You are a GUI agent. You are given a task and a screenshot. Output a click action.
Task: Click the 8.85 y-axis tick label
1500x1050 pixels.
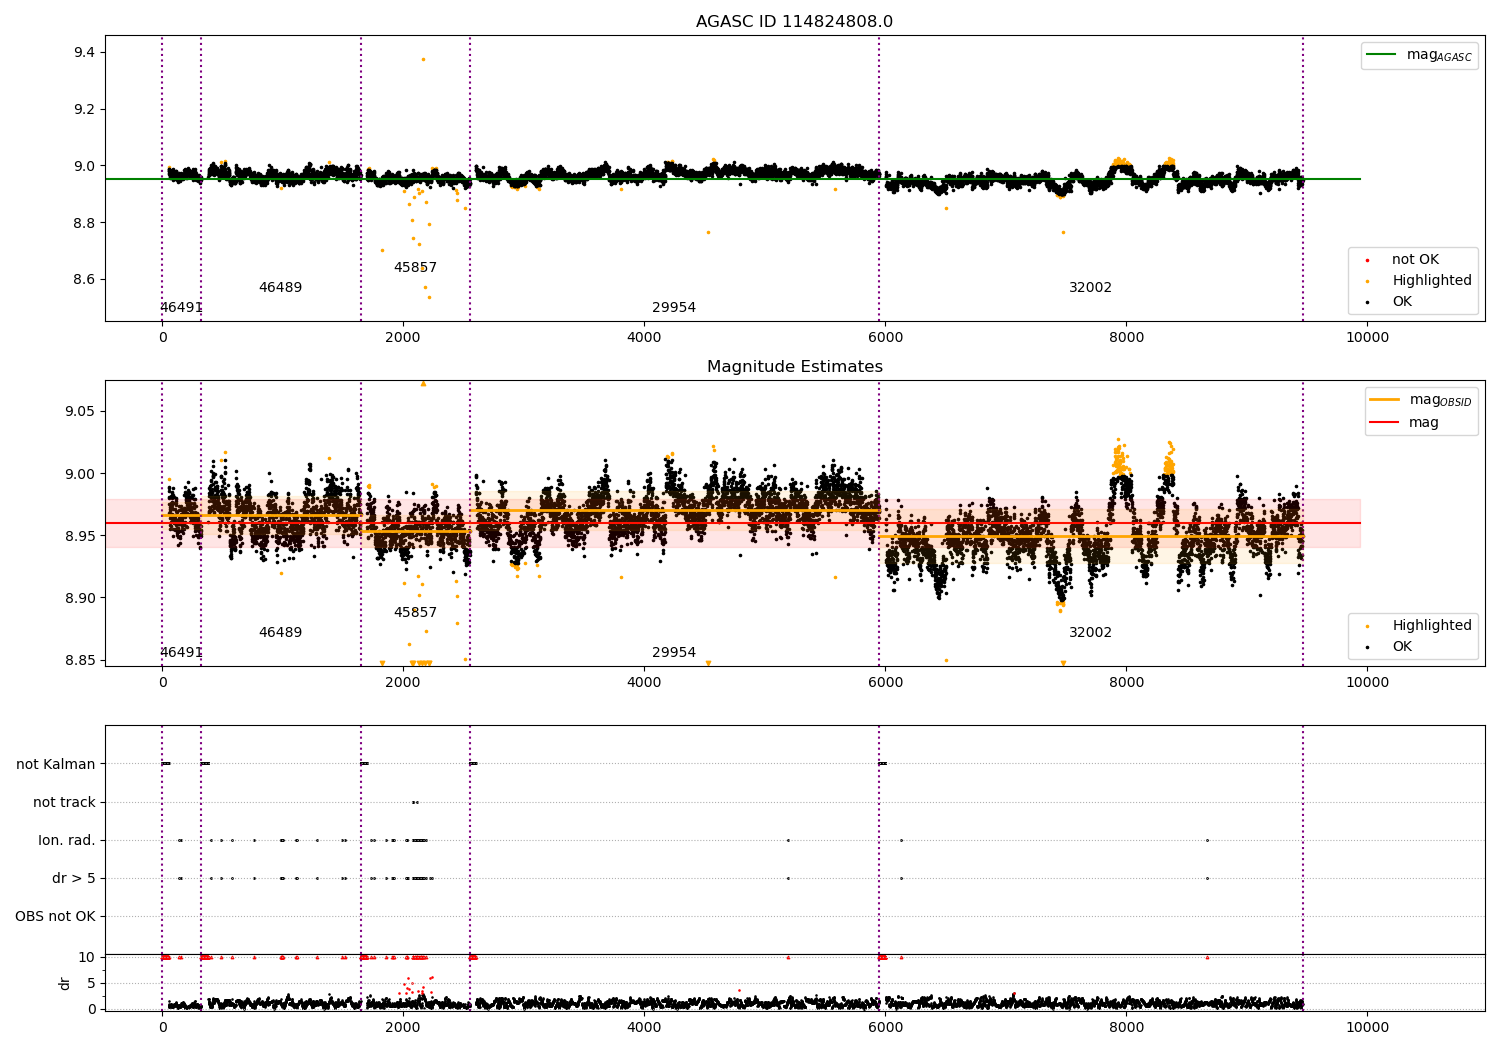click(80, 660)
